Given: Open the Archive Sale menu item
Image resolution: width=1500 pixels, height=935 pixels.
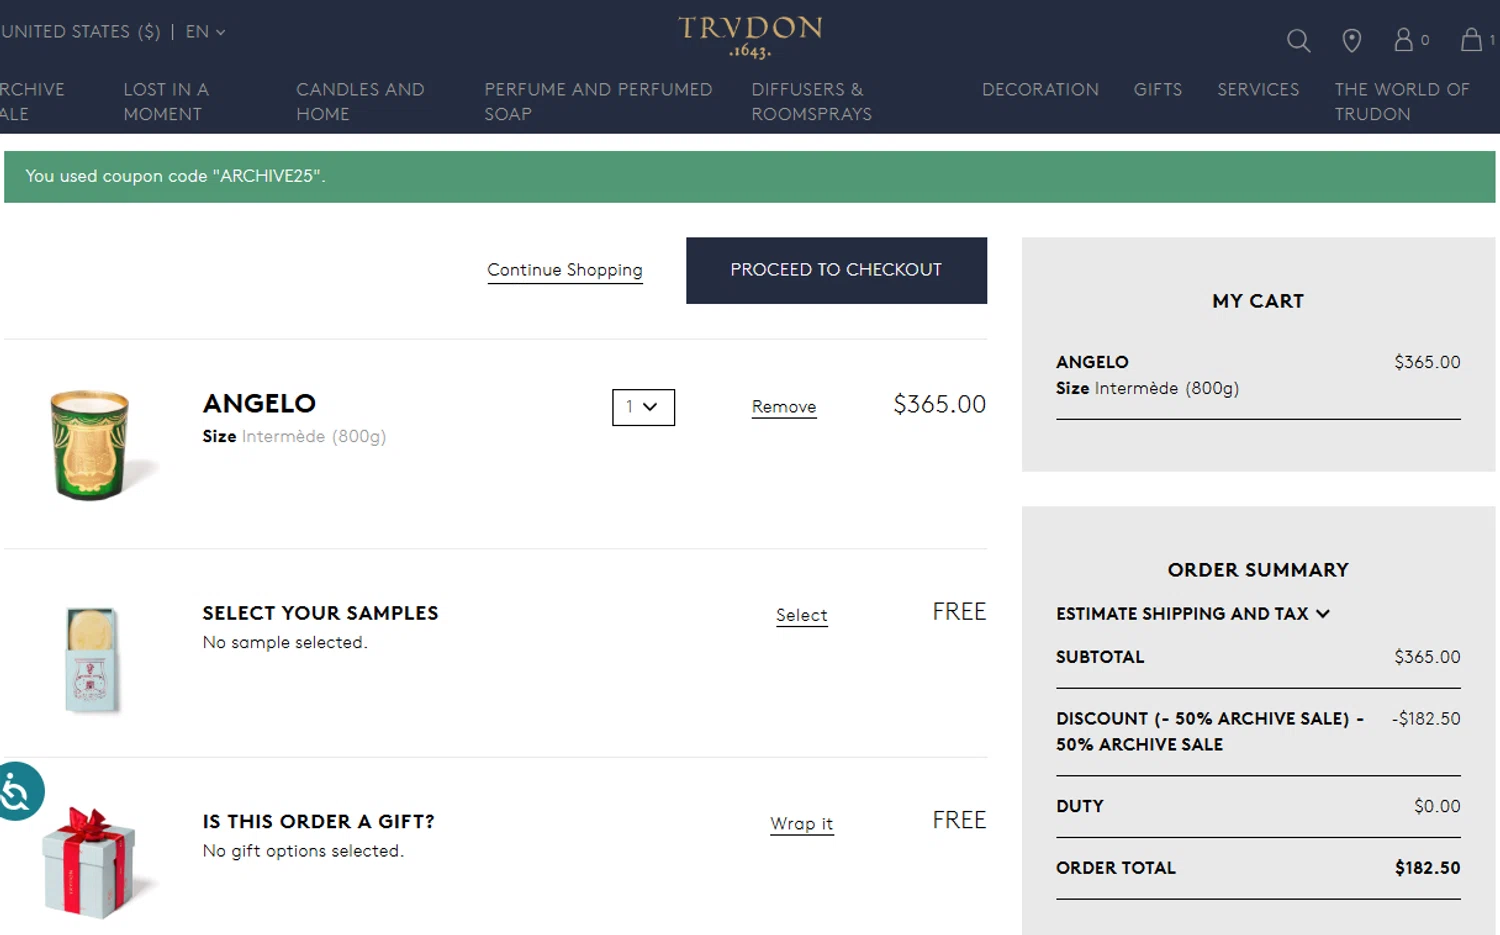Looking at the screenshot, I should tap(32, 102).
